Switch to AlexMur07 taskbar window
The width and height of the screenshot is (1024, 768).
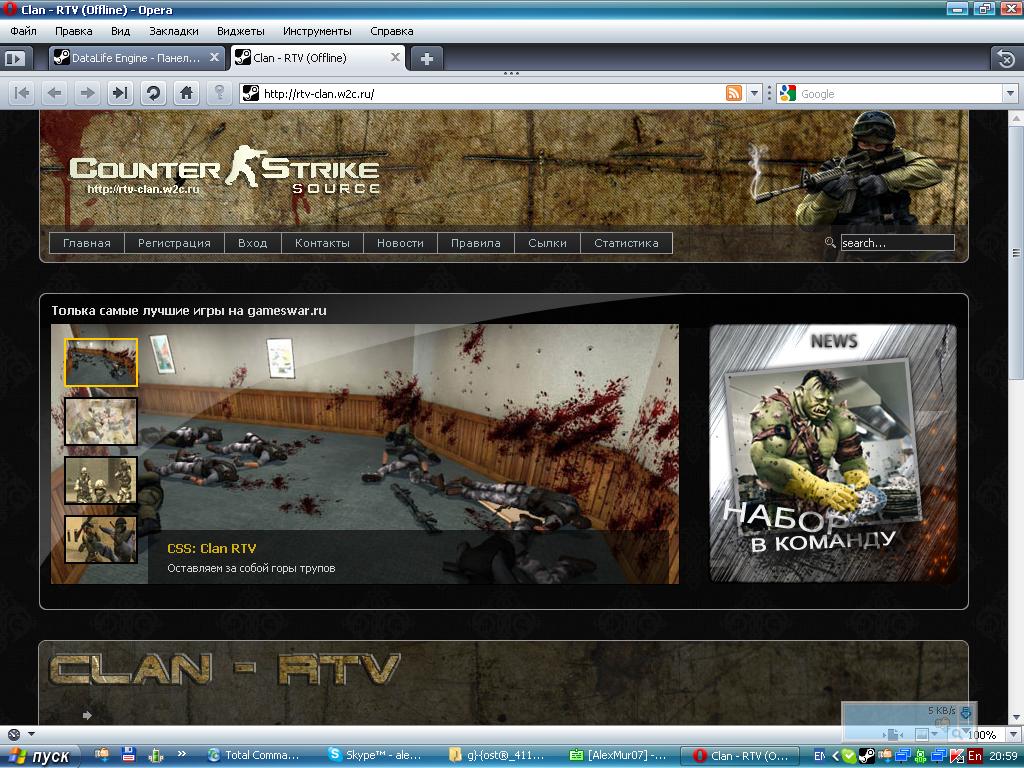(618, 756)
